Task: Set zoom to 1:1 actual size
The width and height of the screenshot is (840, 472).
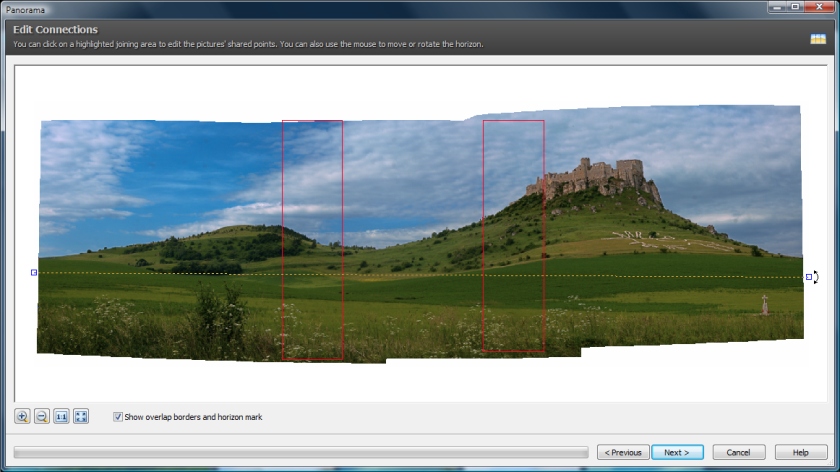Action: [61, 416]
